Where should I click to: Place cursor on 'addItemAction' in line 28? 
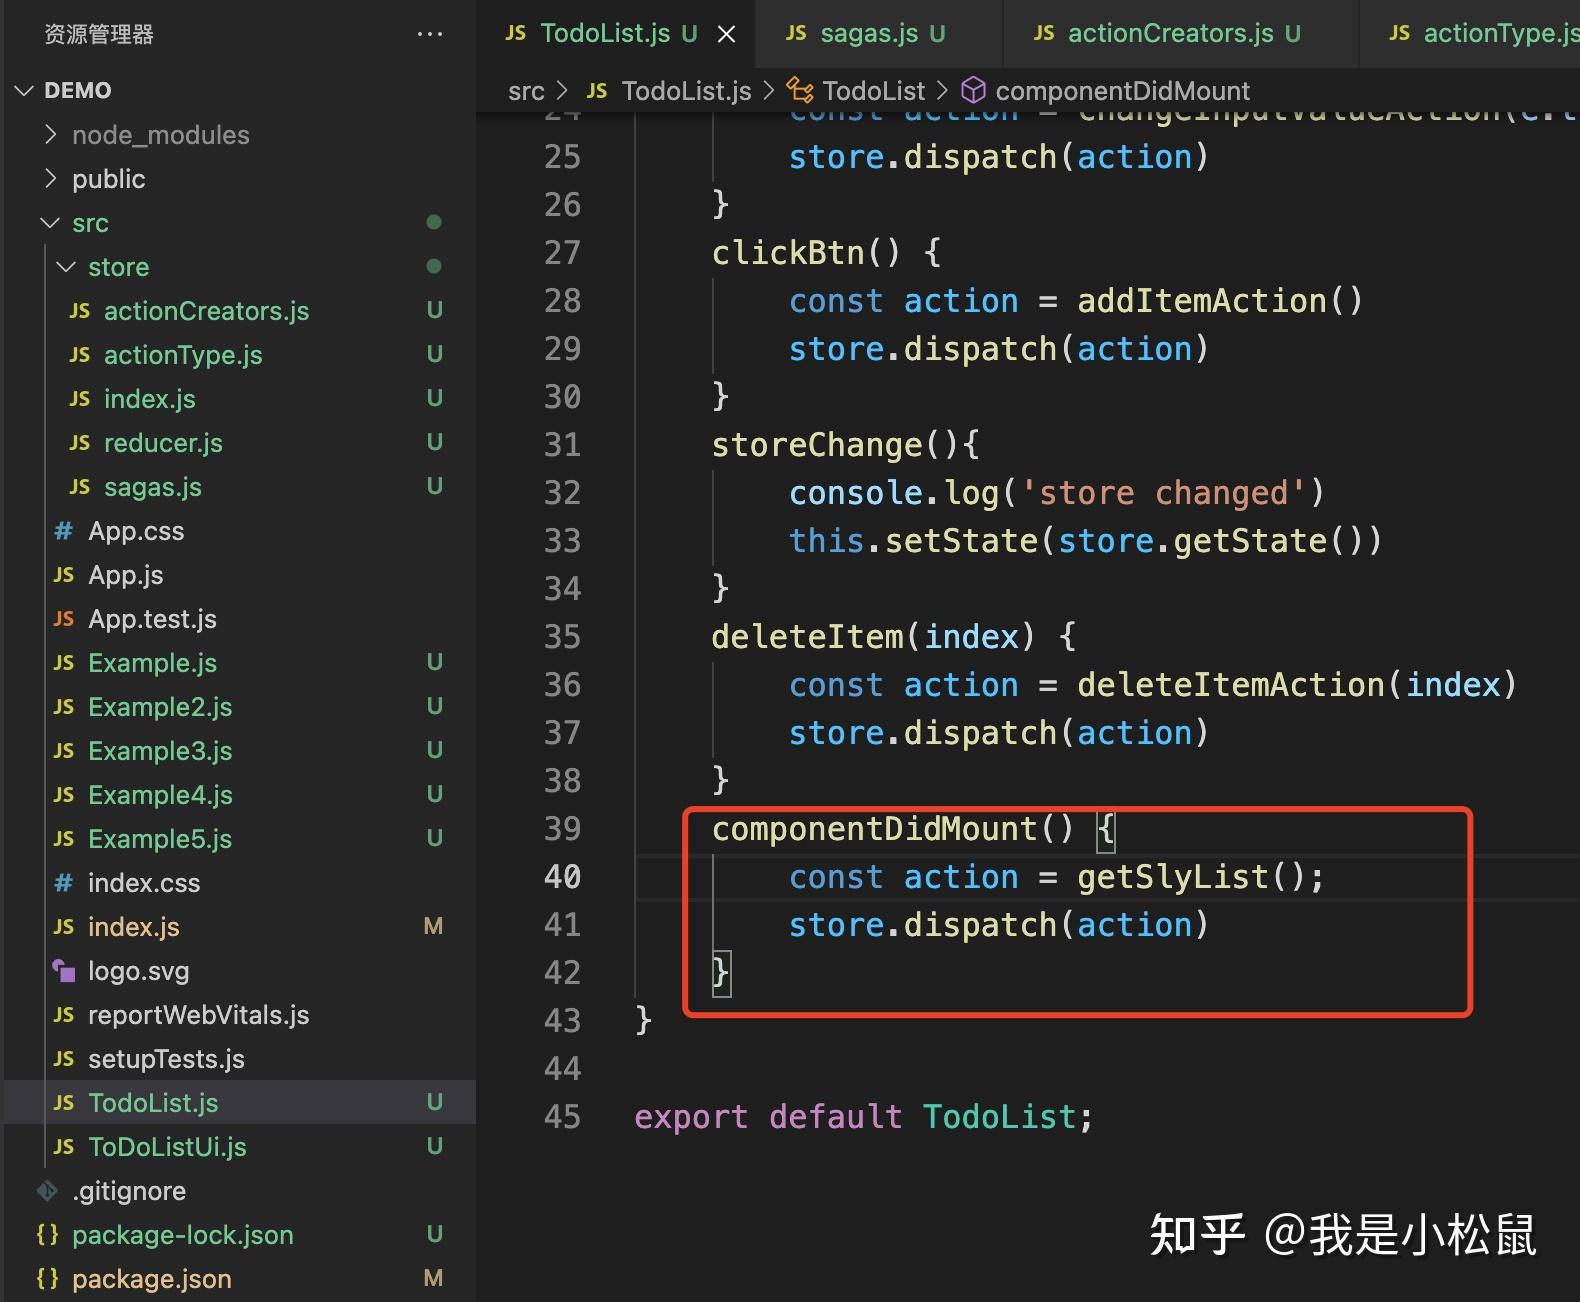[1201, 301]
